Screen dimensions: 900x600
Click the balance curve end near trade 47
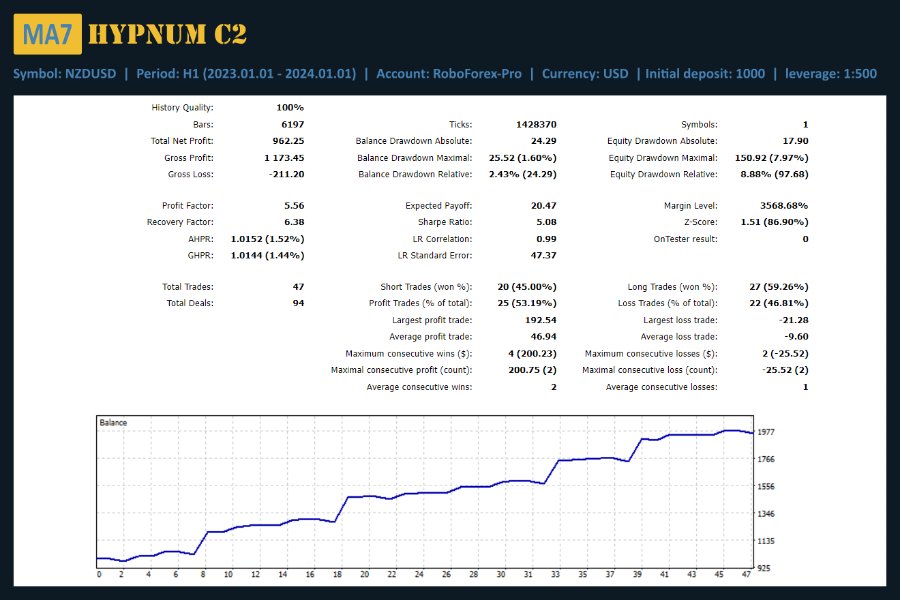(x=752, y=433)
